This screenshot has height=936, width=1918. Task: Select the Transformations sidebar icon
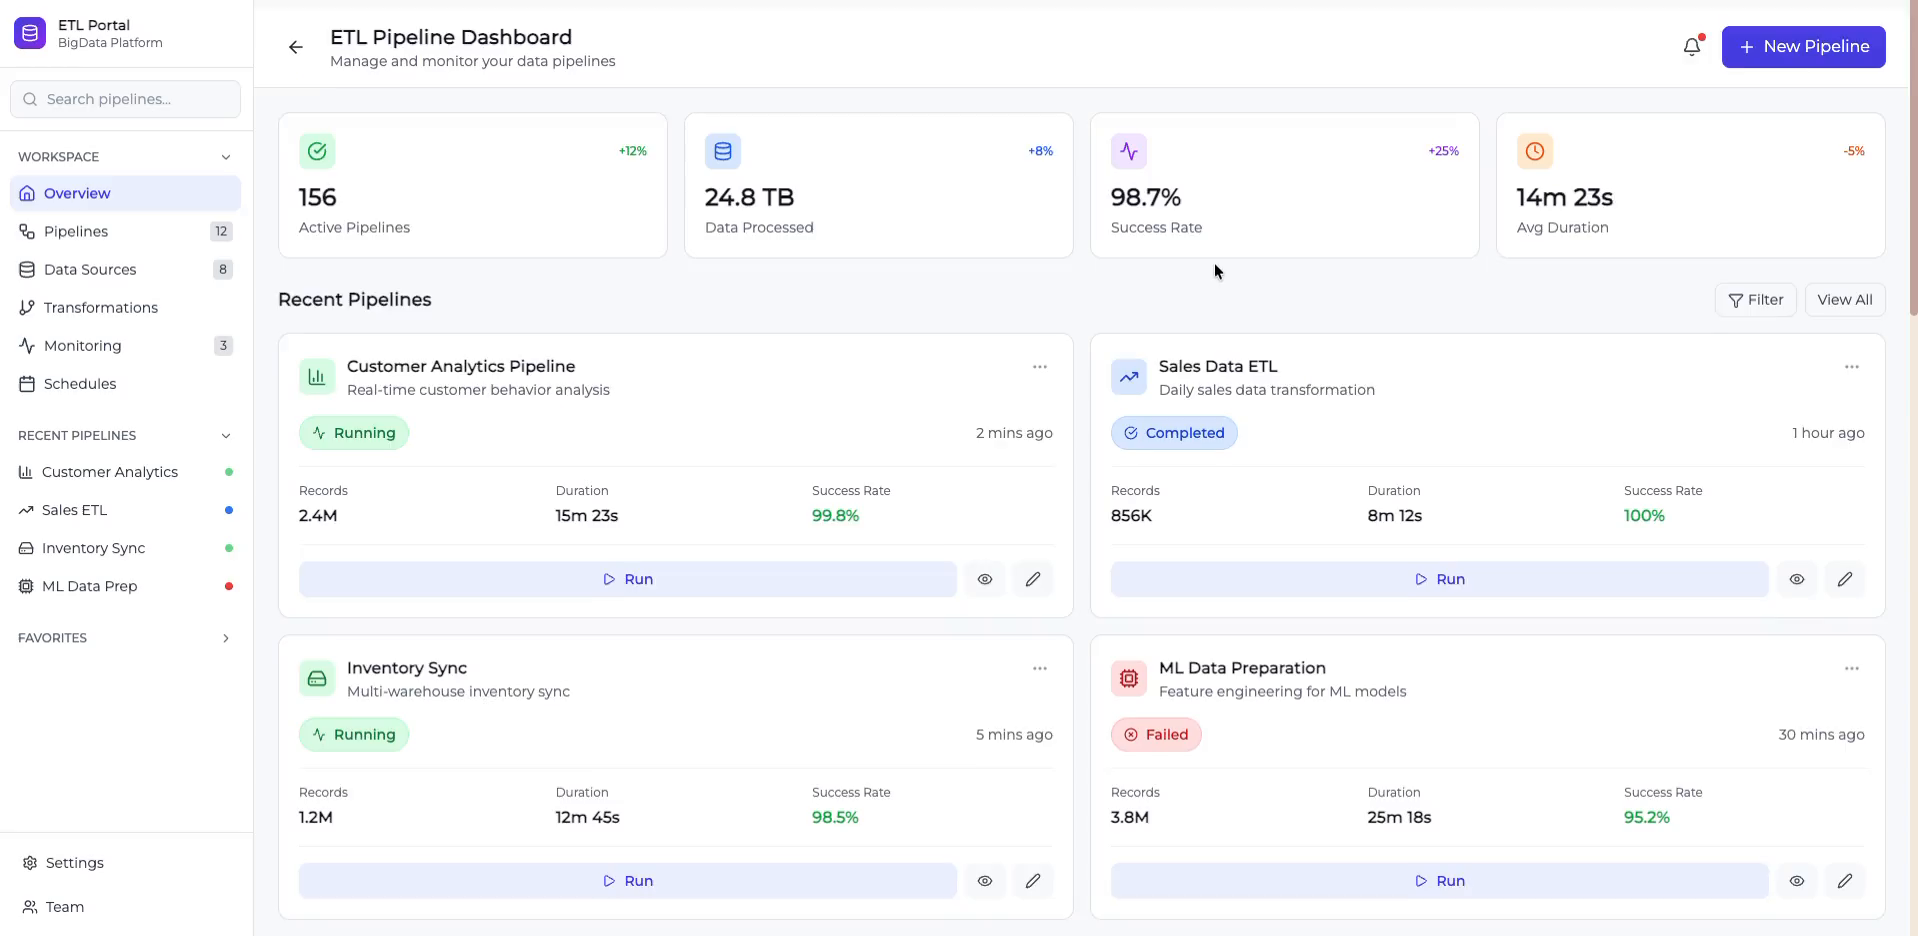27,307
